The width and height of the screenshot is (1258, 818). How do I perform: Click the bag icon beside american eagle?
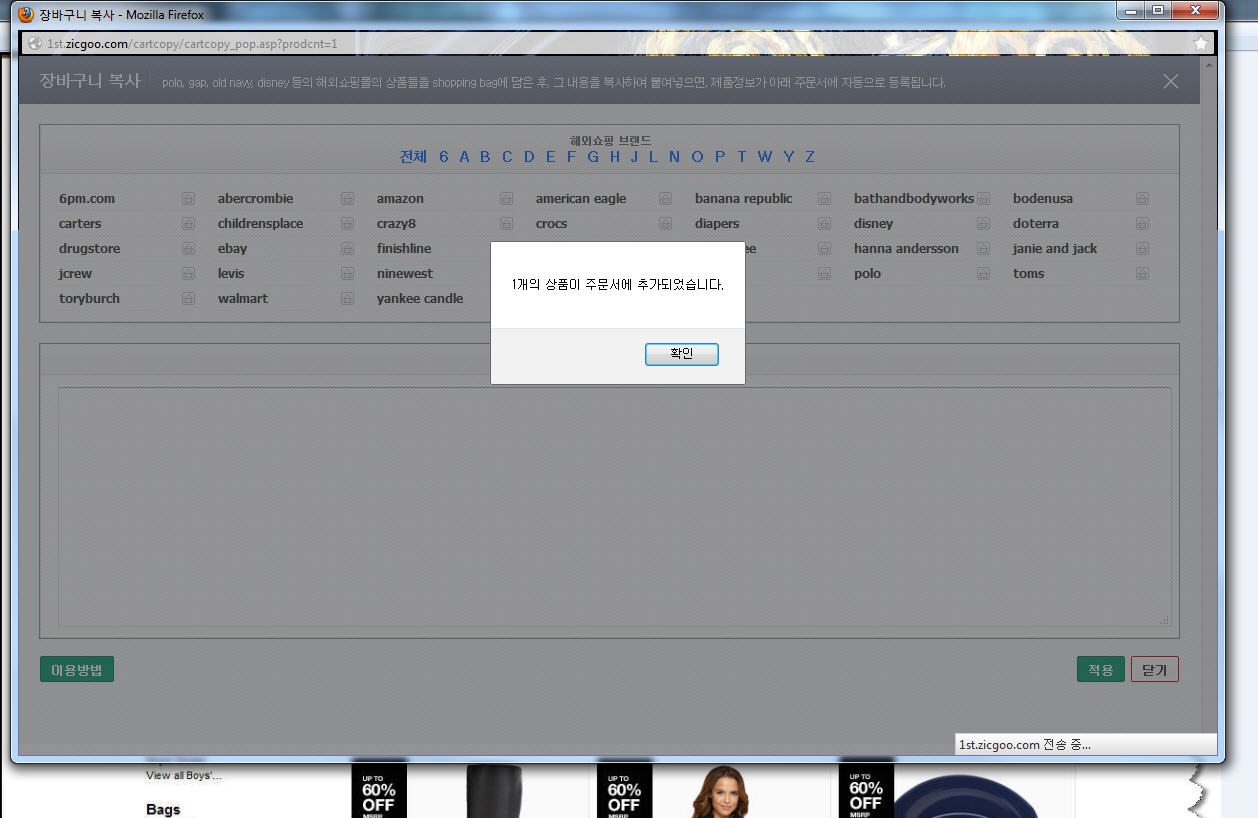(x=665, y=198)
